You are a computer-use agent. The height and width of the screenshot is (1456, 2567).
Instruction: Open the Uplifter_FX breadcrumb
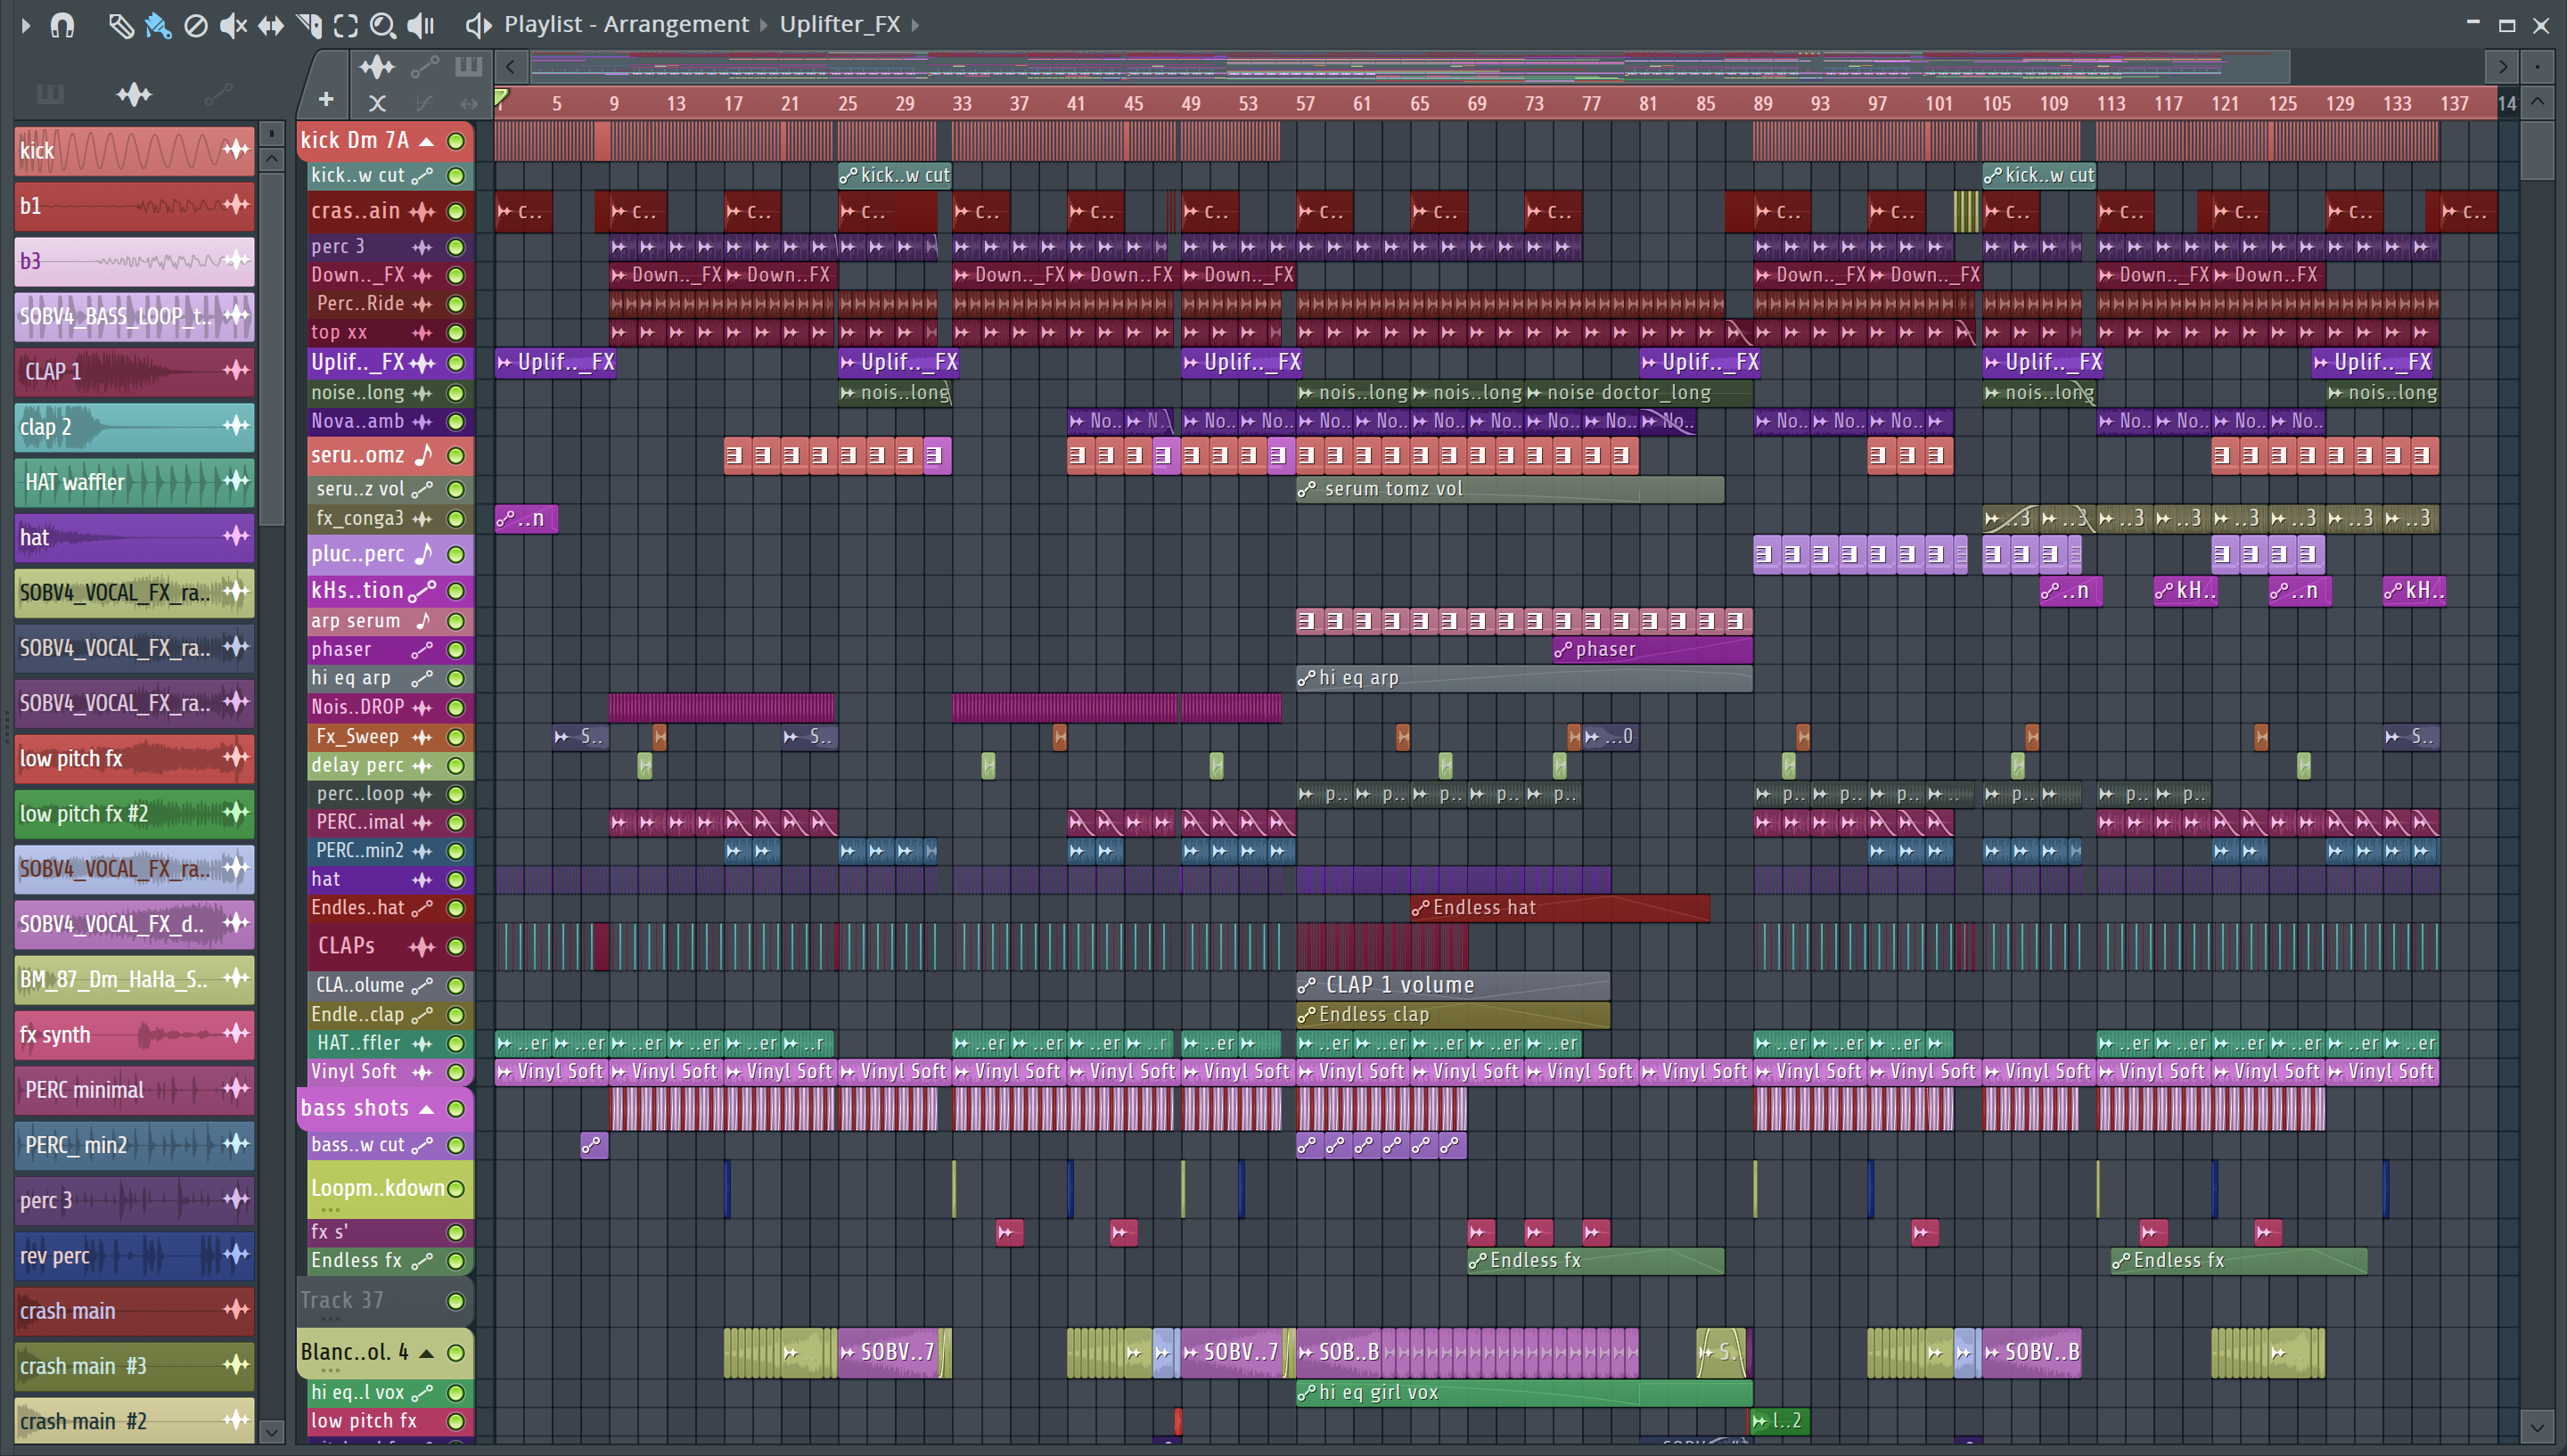[x=840, y=24]
